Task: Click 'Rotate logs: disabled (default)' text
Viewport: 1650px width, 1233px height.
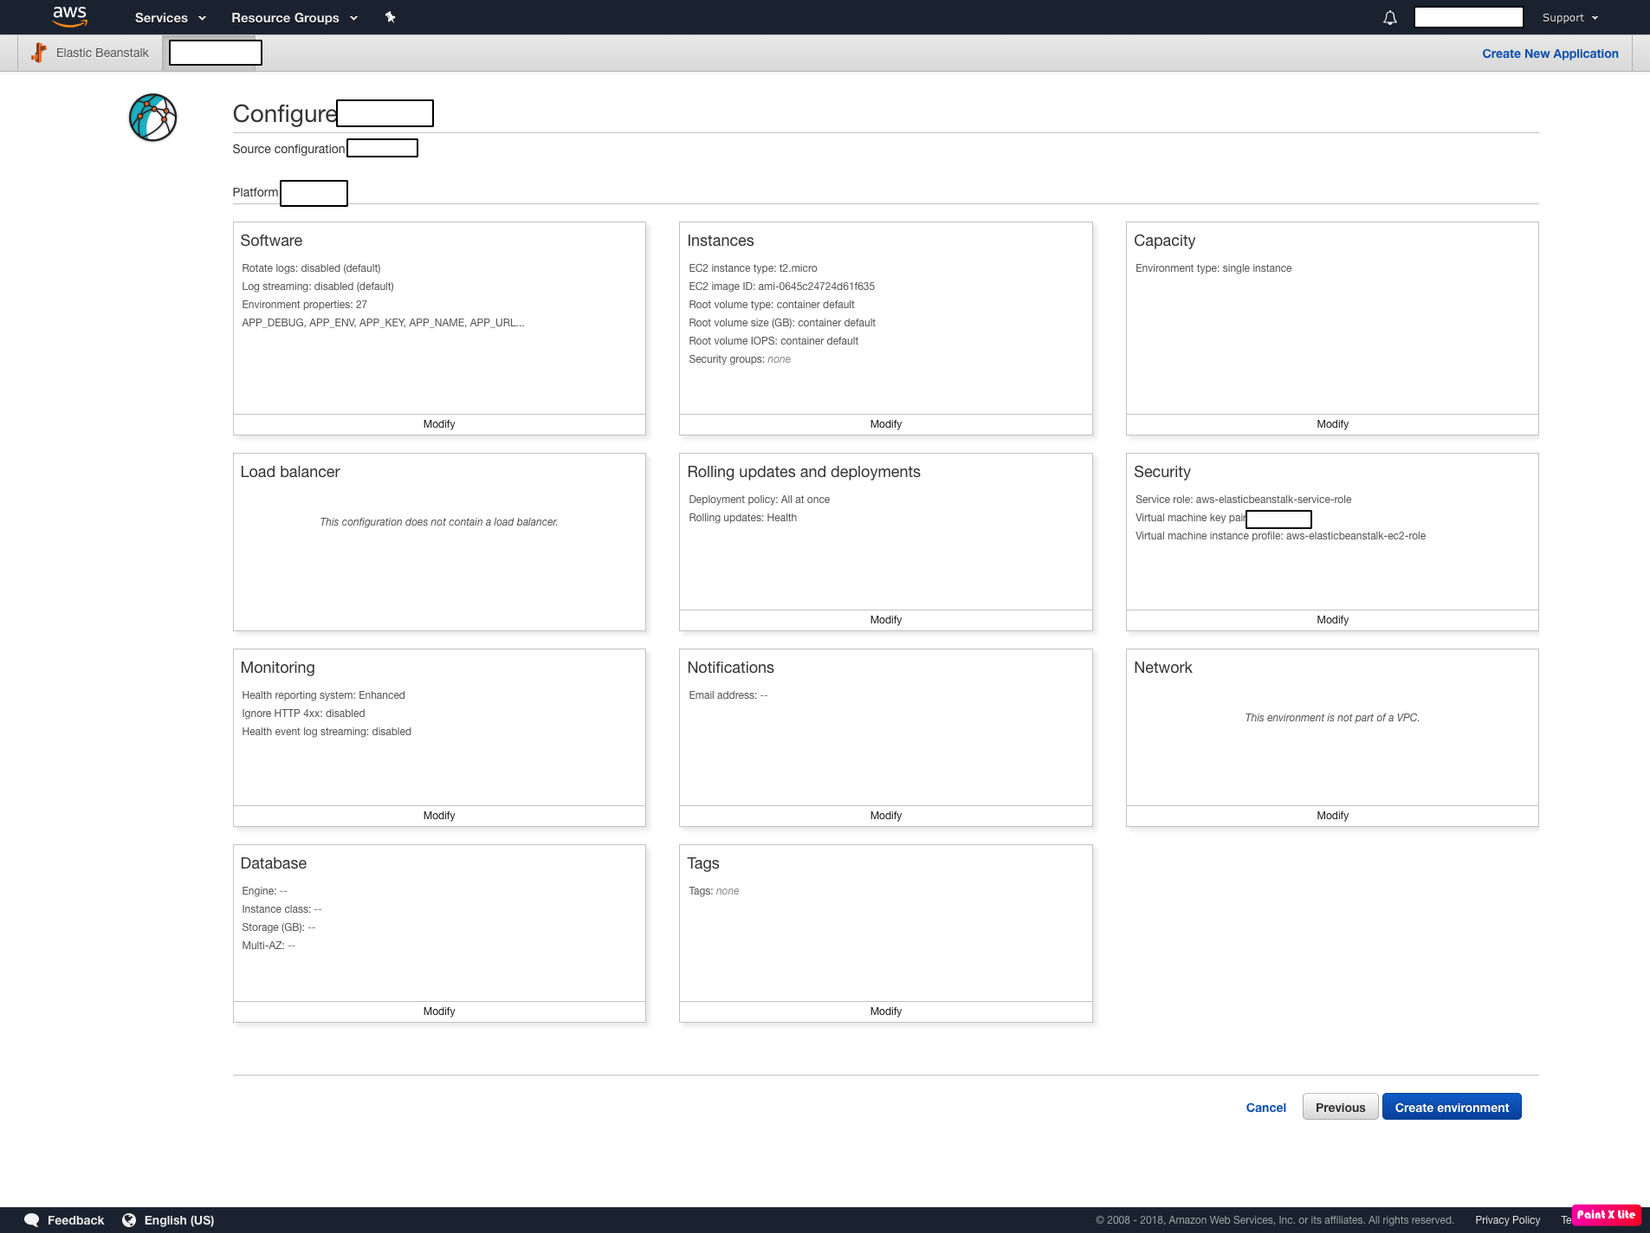Action: [x=311, y=268]
